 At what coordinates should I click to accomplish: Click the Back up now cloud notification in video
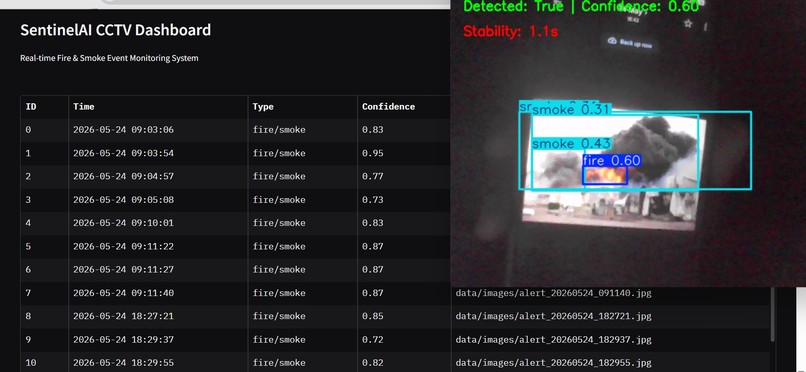(630, 43)
